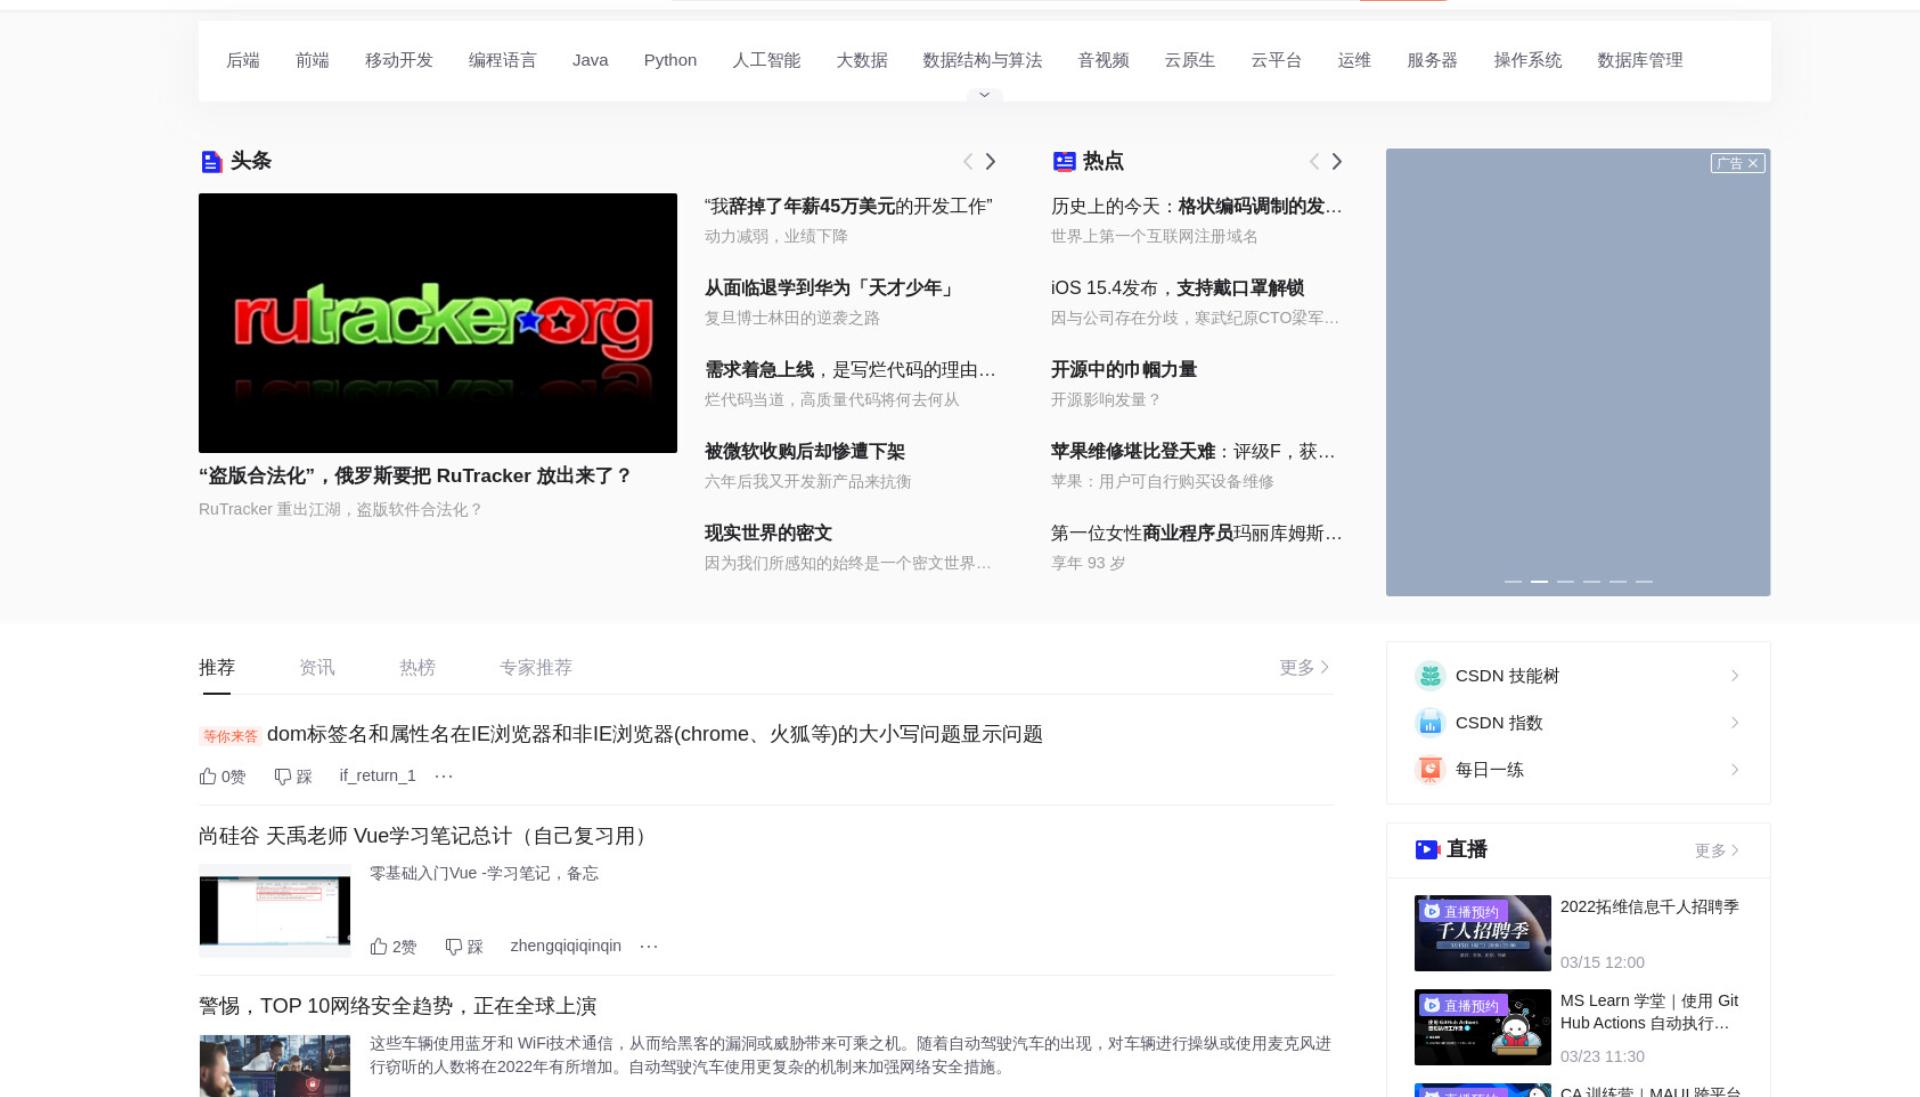Open 千人招聘季 livestream thumbnail
1920x1097 pixels.
(x=1482, y=933)
